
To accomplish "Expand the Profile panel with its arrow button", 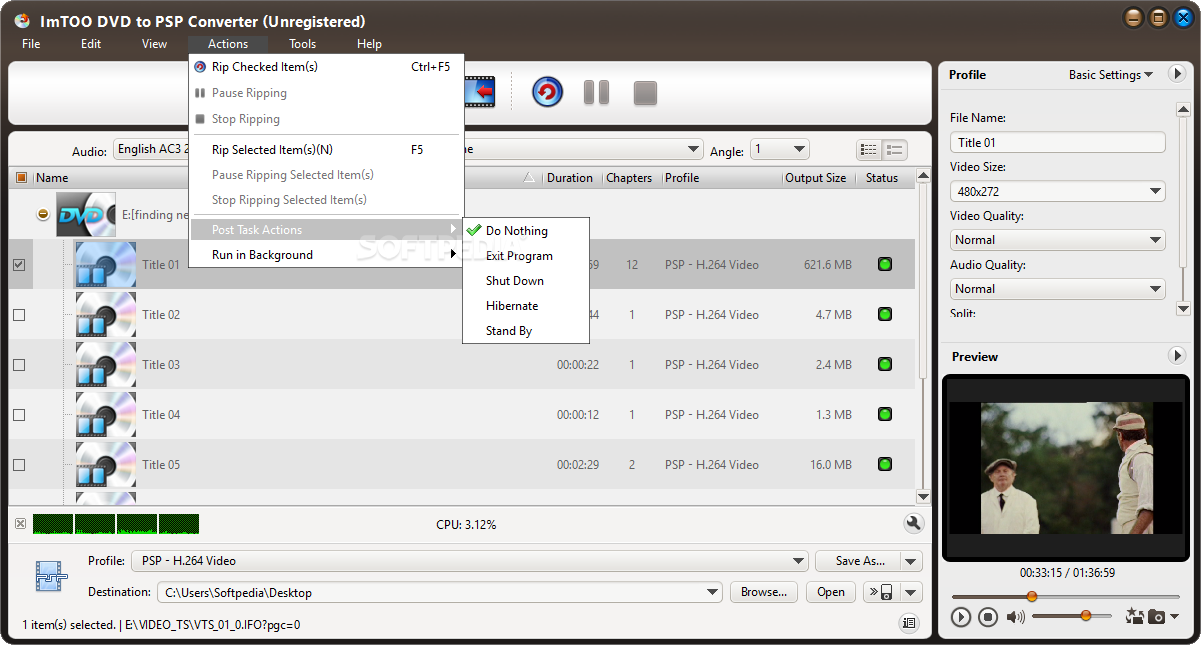I will 1177,74.
